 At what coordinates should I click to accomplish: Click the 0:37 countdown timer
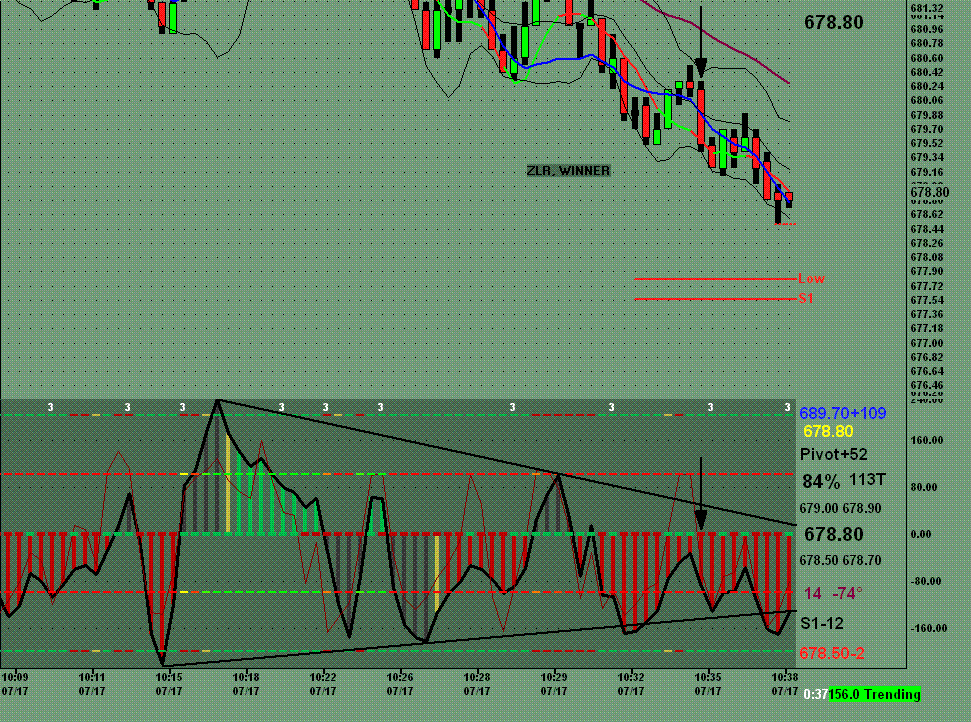(816, 695)
